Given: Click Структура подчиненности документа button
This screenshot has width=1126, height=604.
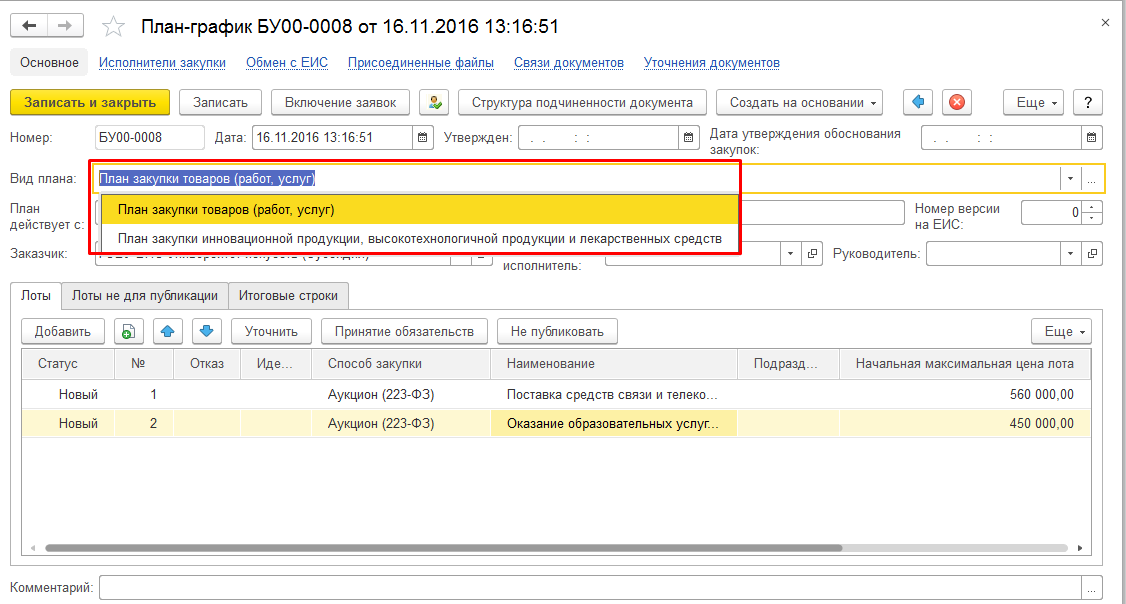Looking at the screenshot, I should pyautogui.click(x=582, y=103).
